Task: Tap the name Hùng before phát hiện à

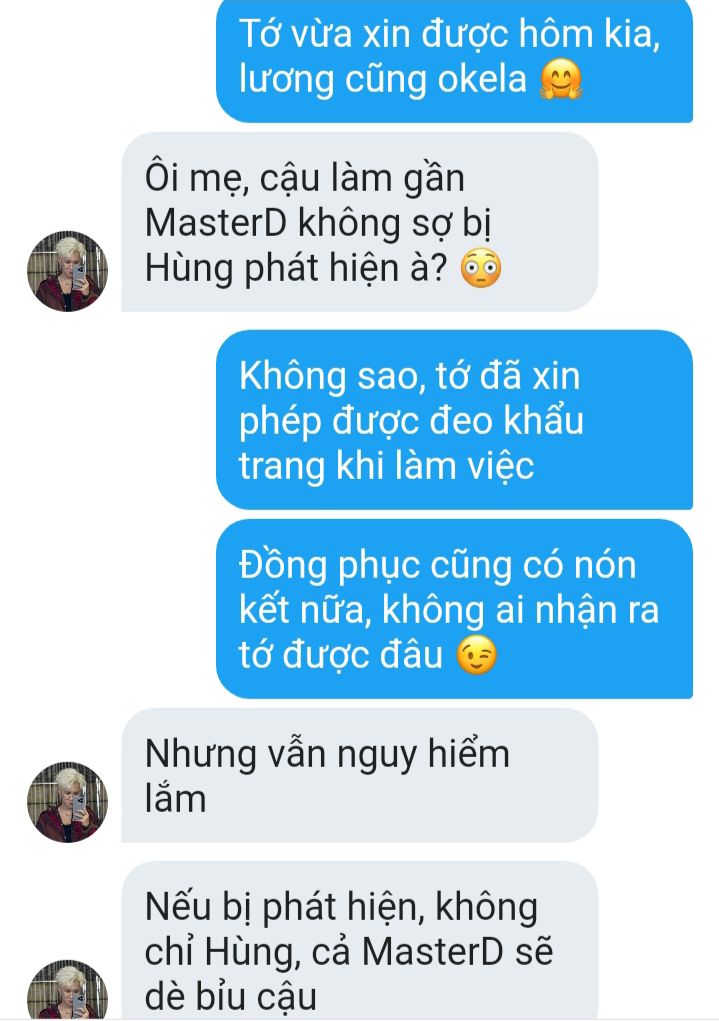Action: pyautogui.click(x=189, y=268)
